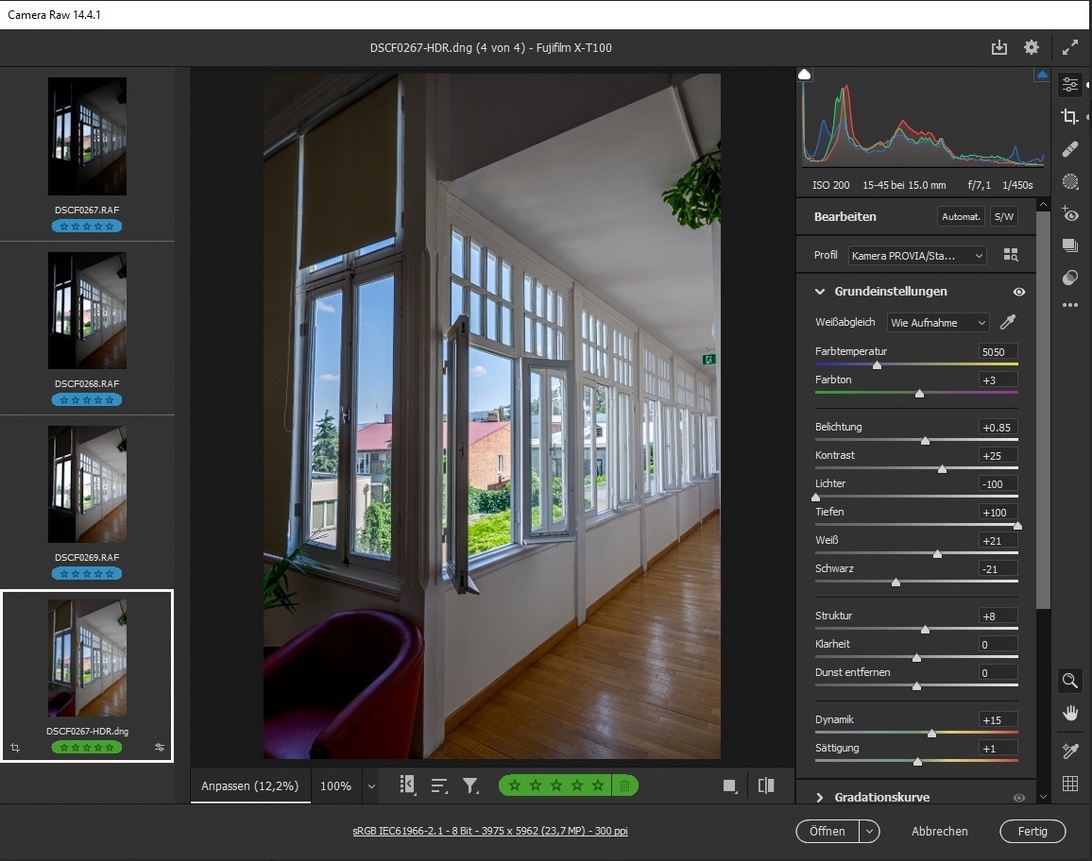Browse profiles with grid icon
1092x861 pixels.
[1010, 255]
